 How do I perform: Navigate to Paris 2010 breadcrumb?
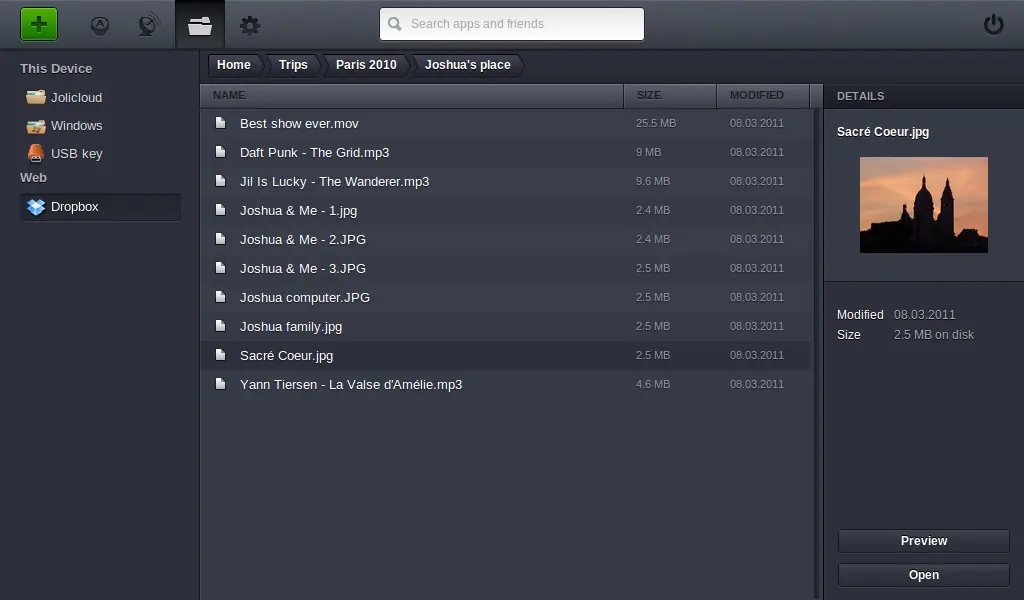366,65
